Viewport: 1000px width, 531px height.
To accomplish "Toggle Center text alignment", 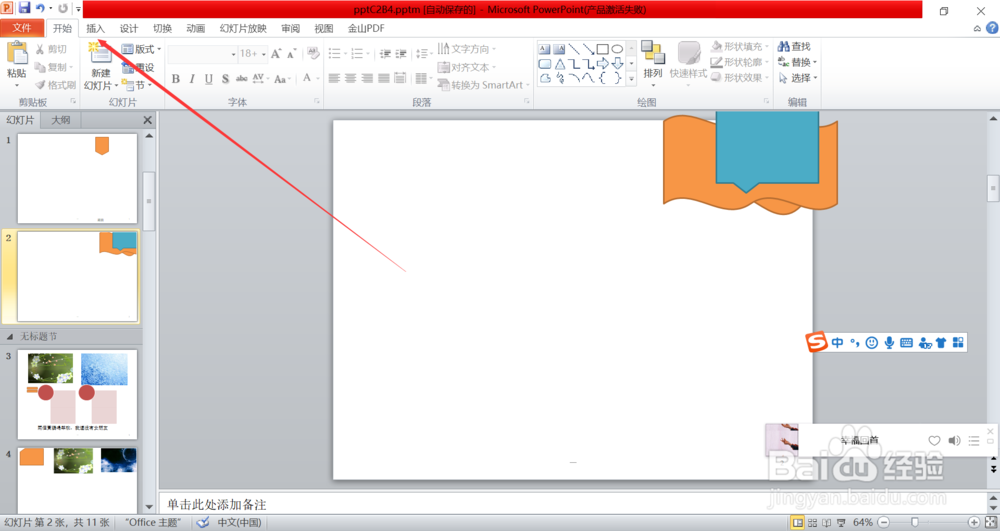I will pyautogui.click(x=351, y=78).
